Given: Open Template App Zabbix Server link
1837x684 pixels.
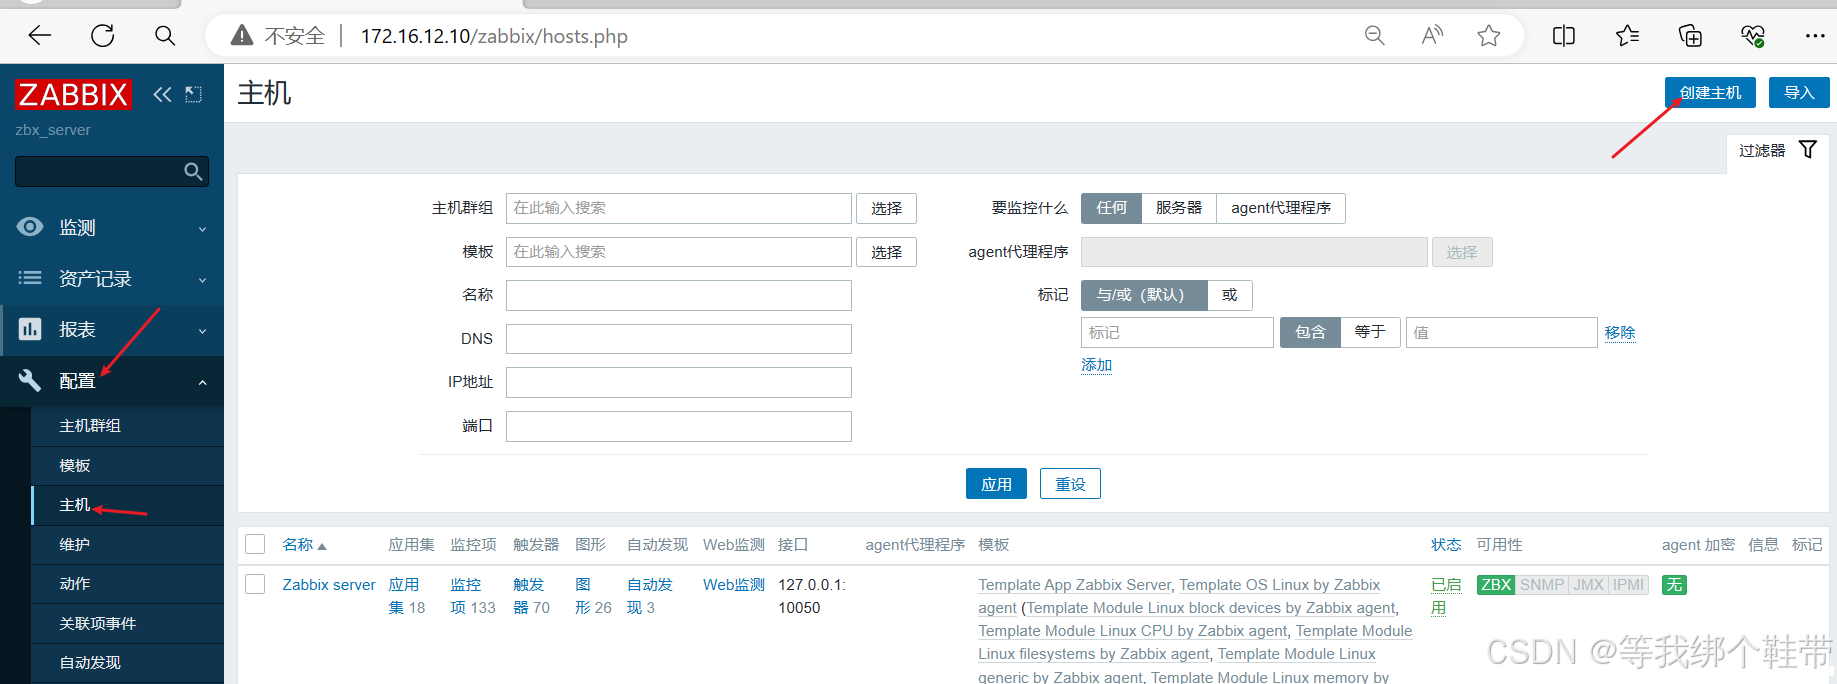Looking at the screenshot, I should point(1074,585).
